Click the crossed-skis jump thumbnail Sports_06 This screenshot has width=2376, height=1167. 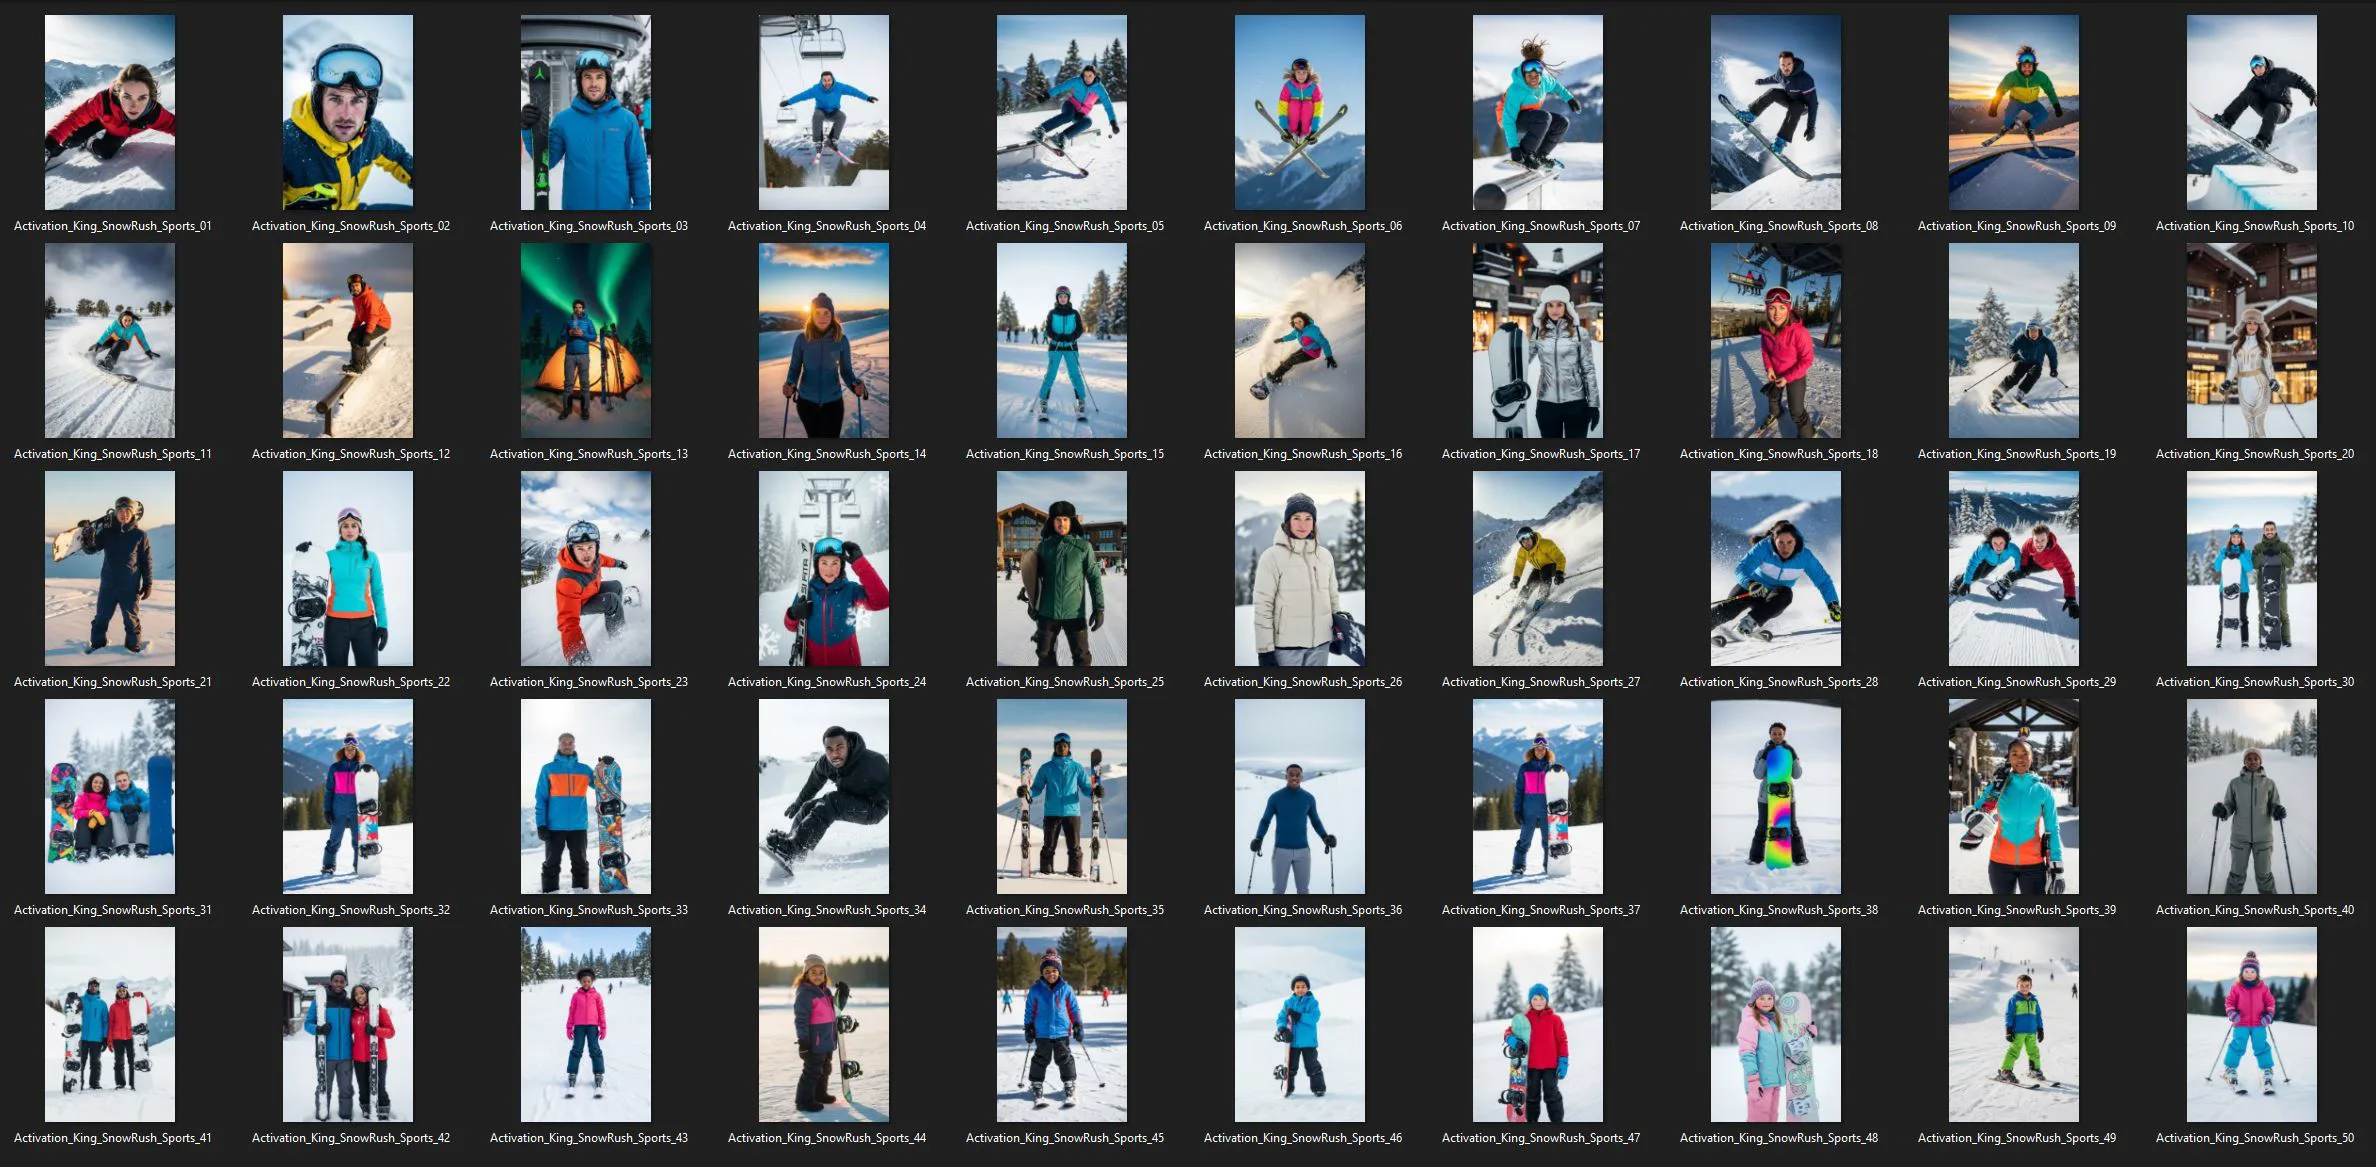click(x=1300, y=112)
